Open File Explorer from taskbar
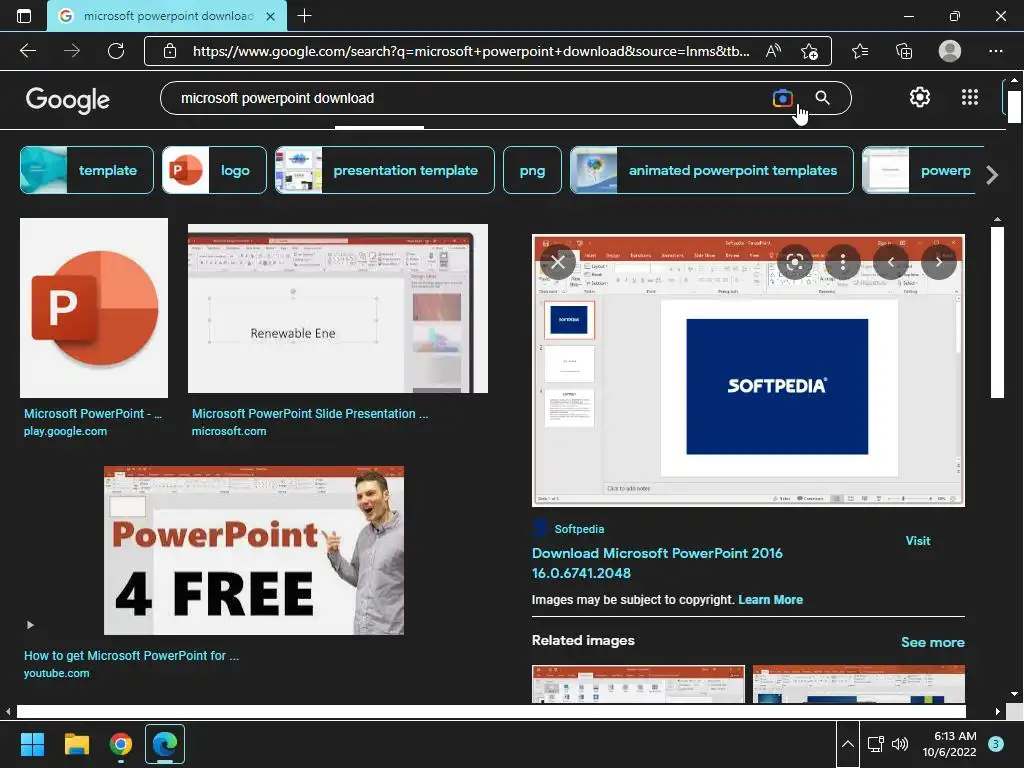Viewport: 1024px width, 768px height. [x=76, y=744]
